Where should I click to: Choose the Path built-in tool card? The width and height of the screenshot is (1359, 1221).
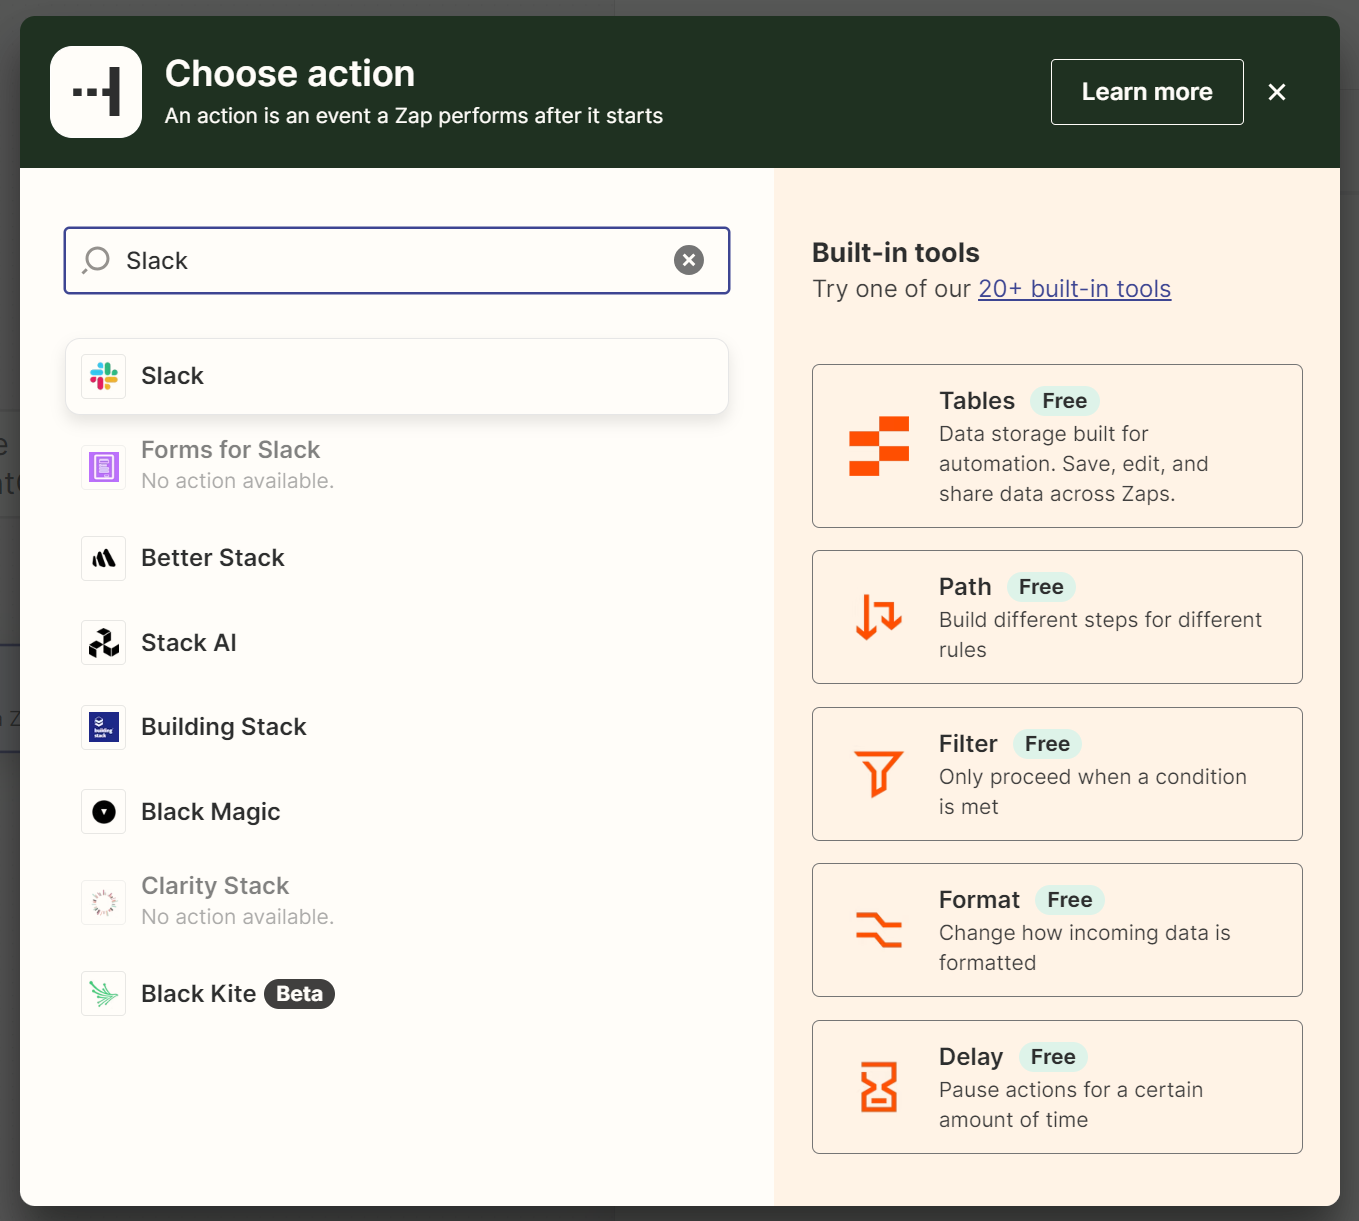pos(1057,617)
